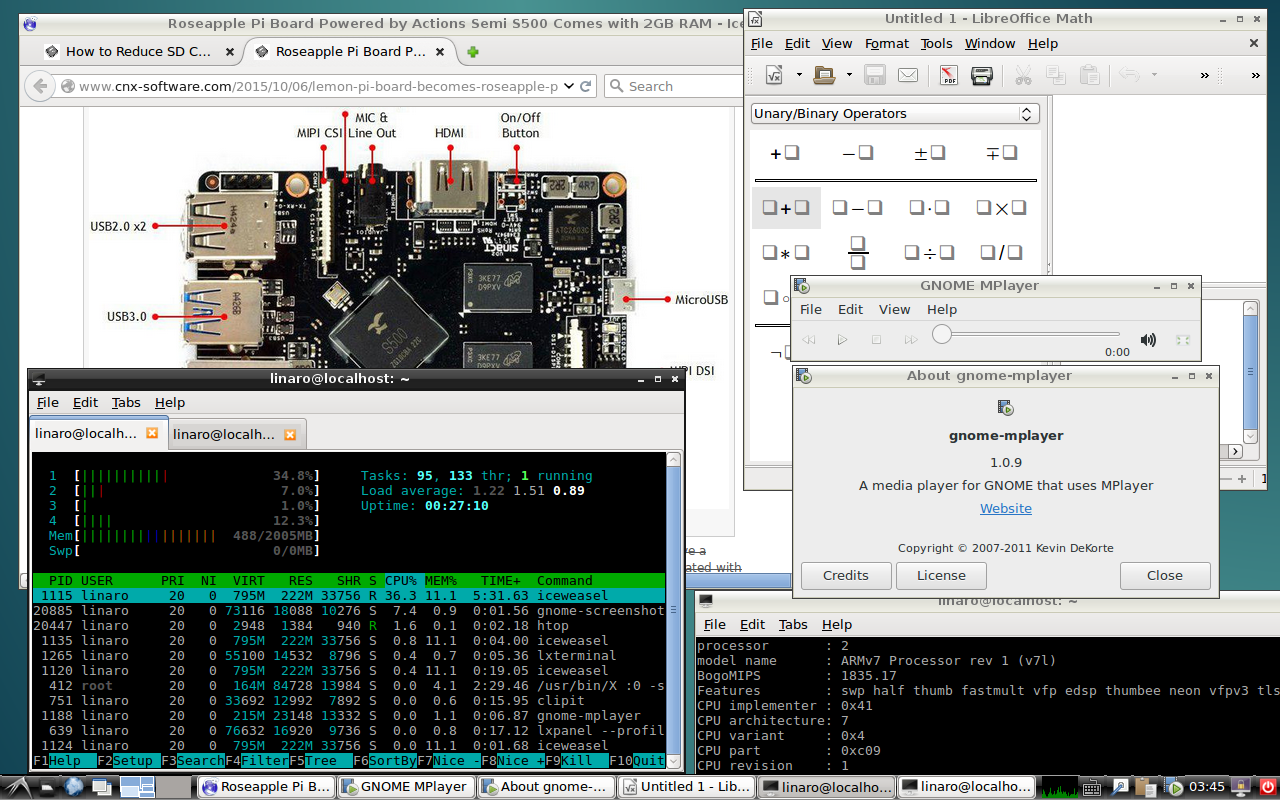The width and height of the screenshot is (1280, 800).
Task: Select the second linaro@localh... terminal tab
Action: (237, 434)
